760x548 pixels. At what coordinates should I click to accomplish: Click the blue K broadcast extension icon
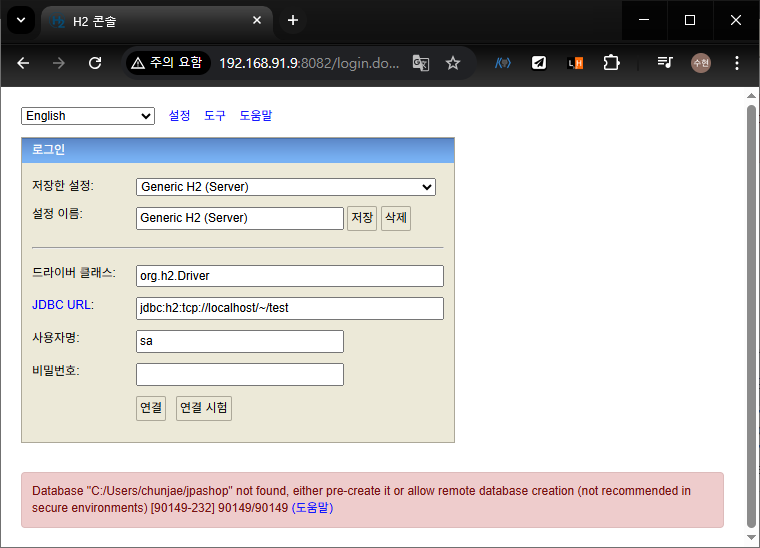coord(503,63)
